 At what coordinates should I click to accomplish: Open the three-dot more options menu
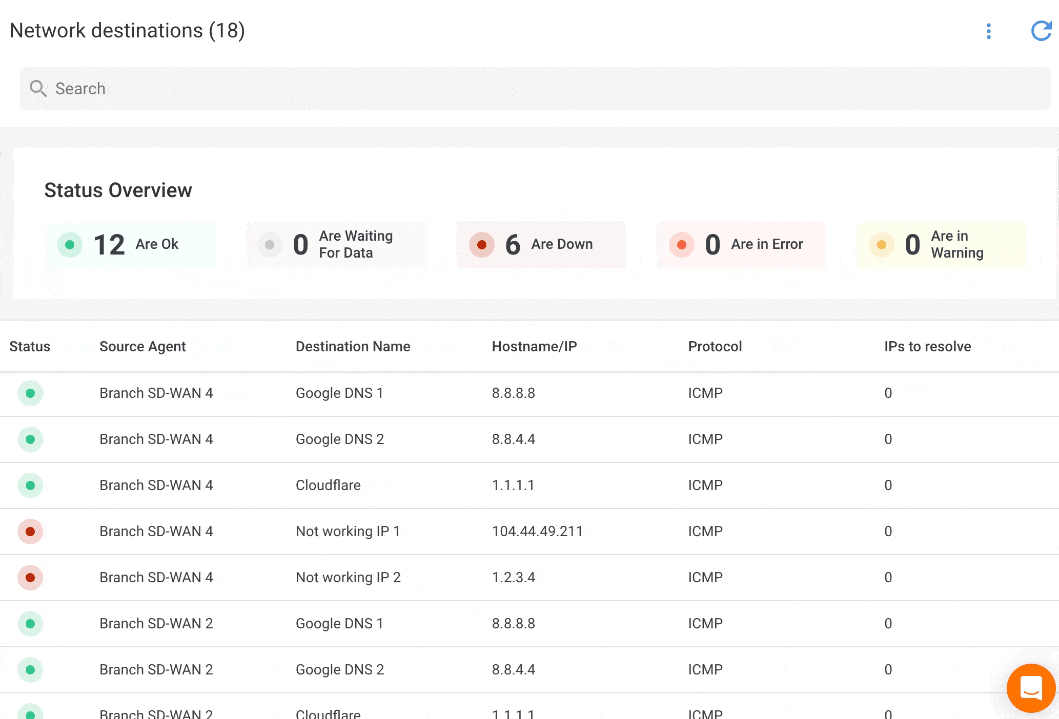click(988, 31)
